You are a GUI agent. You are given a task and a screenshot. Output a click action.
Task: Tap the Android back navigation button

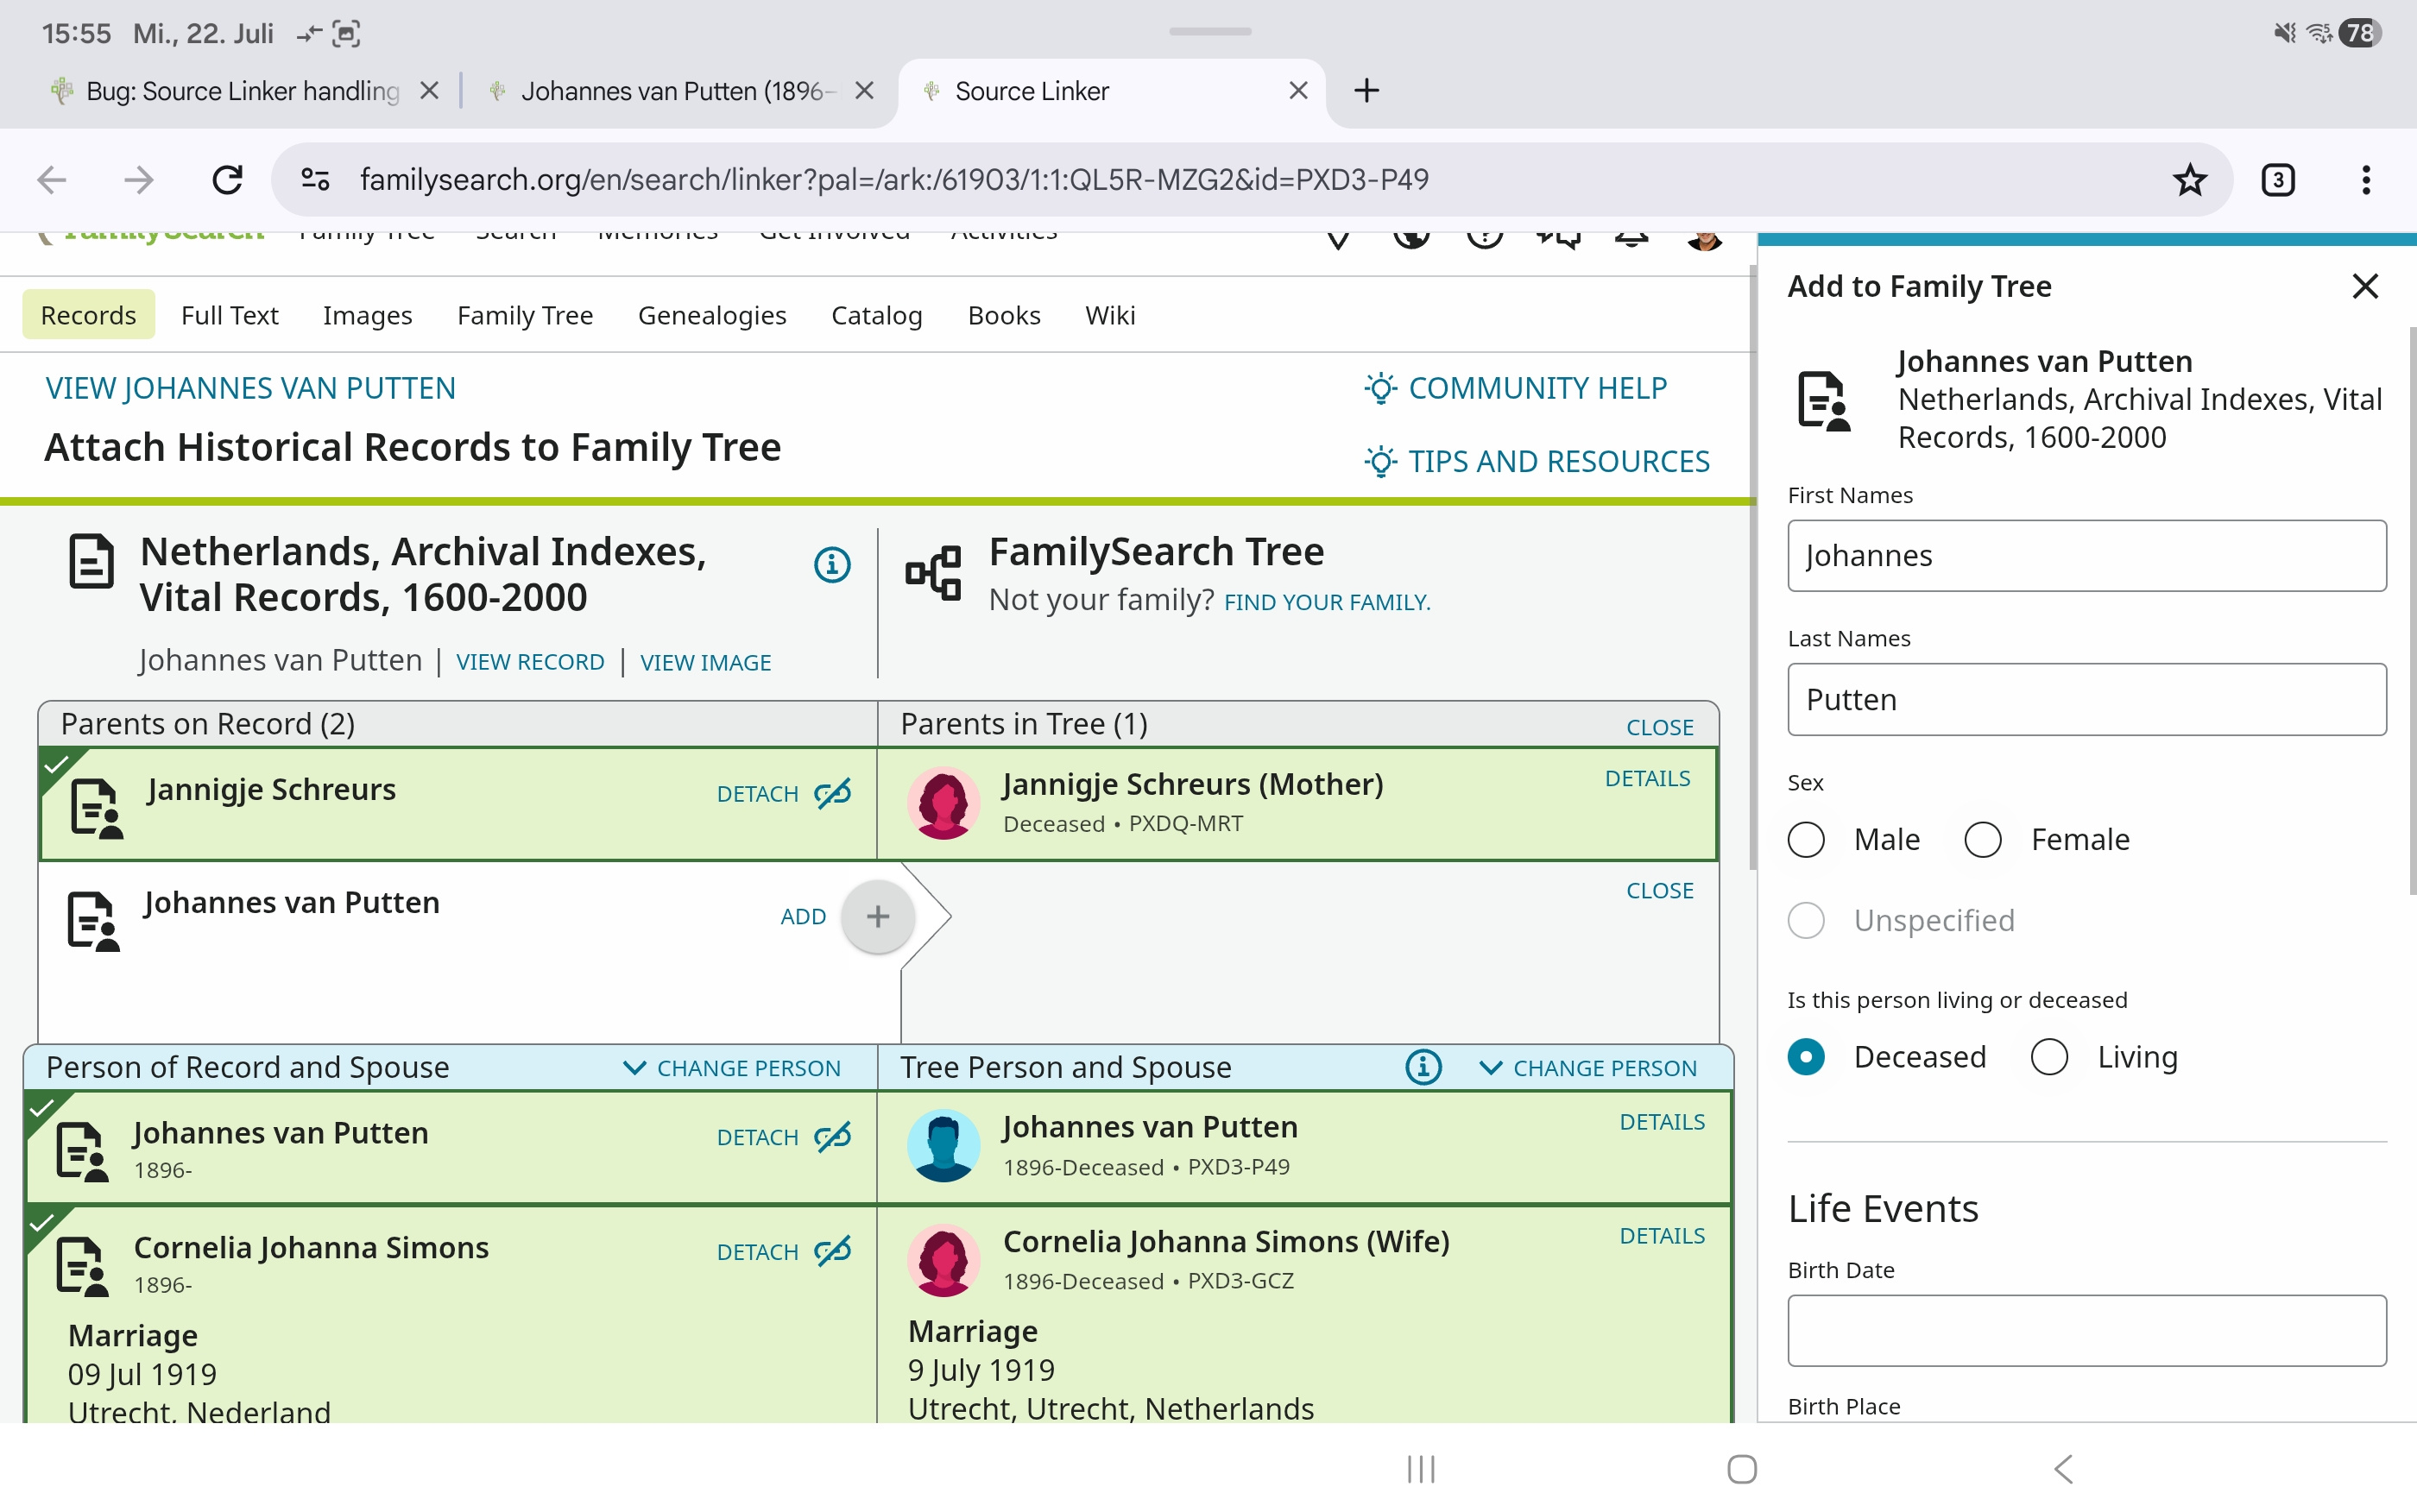click(x=2063, y=1469)
